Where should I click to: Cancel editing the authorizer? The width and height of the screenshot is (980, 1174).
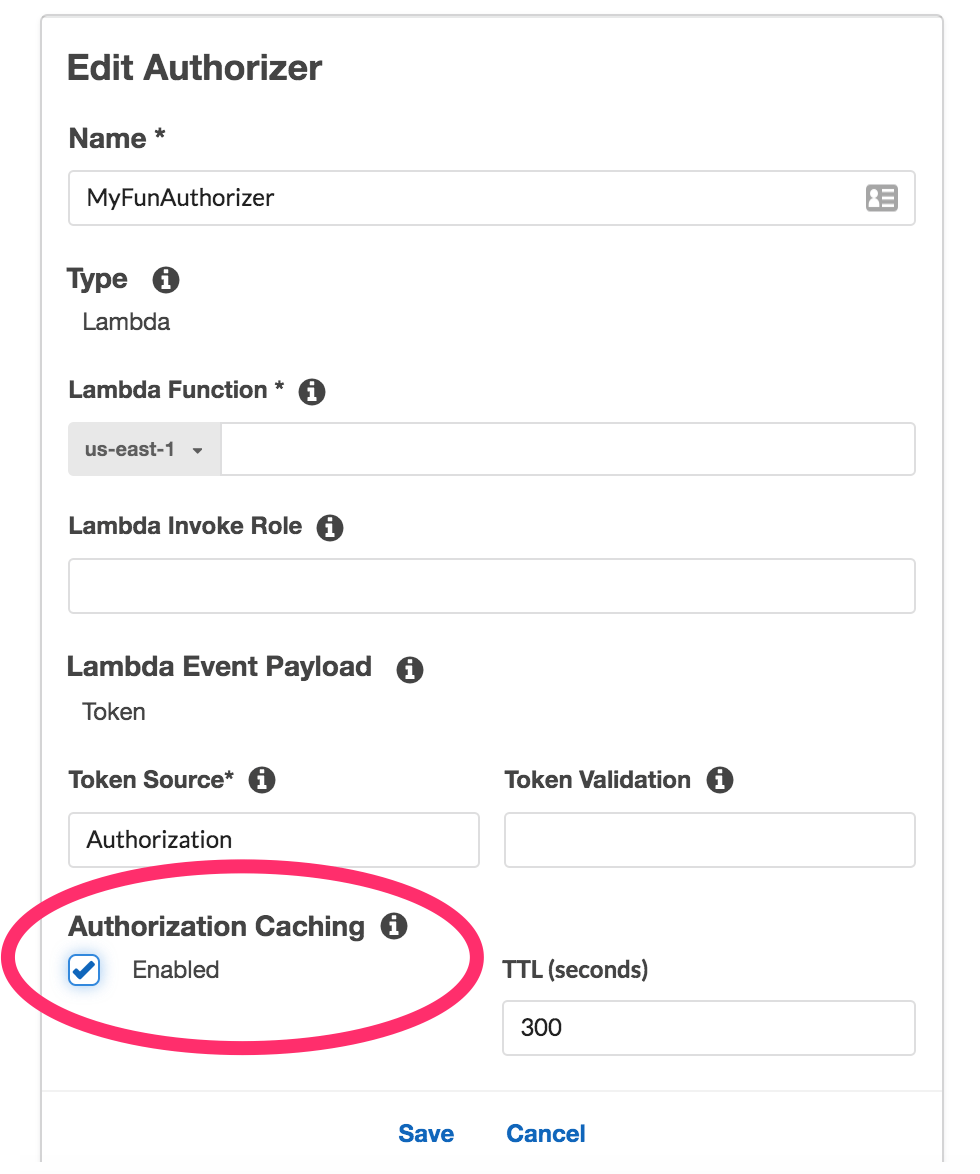coord(545,1134)
